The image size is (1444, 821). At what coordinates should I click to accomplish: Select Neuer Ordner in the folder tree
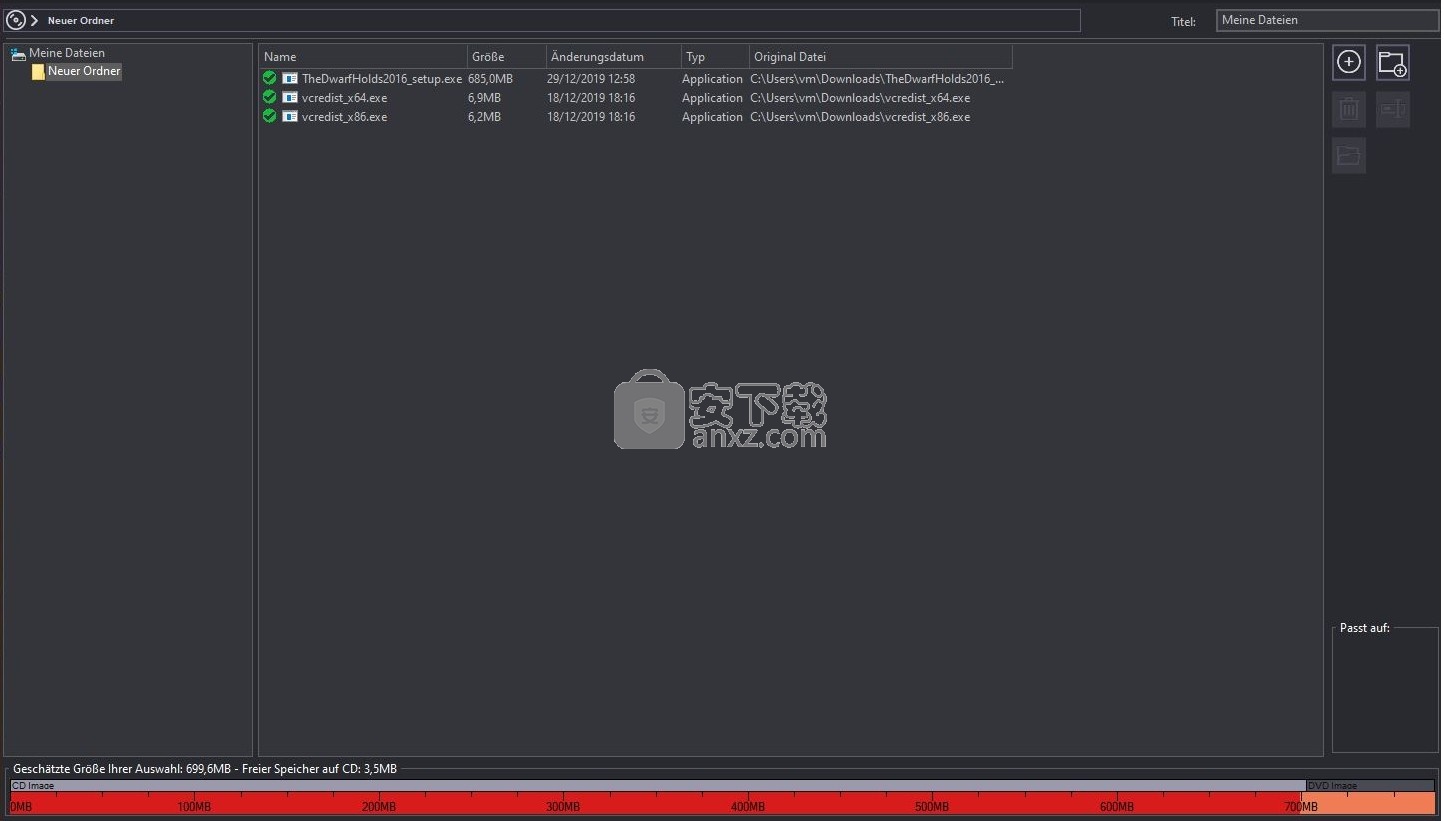[84, 71]
